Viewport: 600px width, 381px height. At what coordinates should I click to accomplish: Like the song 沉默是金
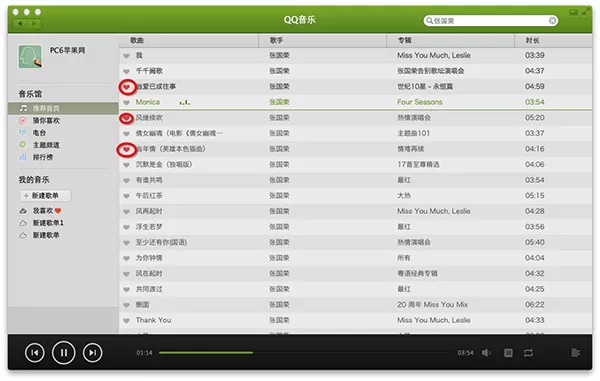pos(126,165)
